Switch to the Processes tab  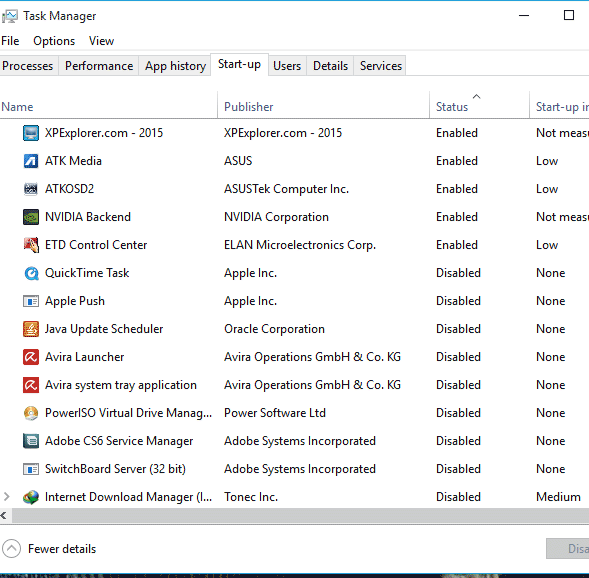pos(28,66)
